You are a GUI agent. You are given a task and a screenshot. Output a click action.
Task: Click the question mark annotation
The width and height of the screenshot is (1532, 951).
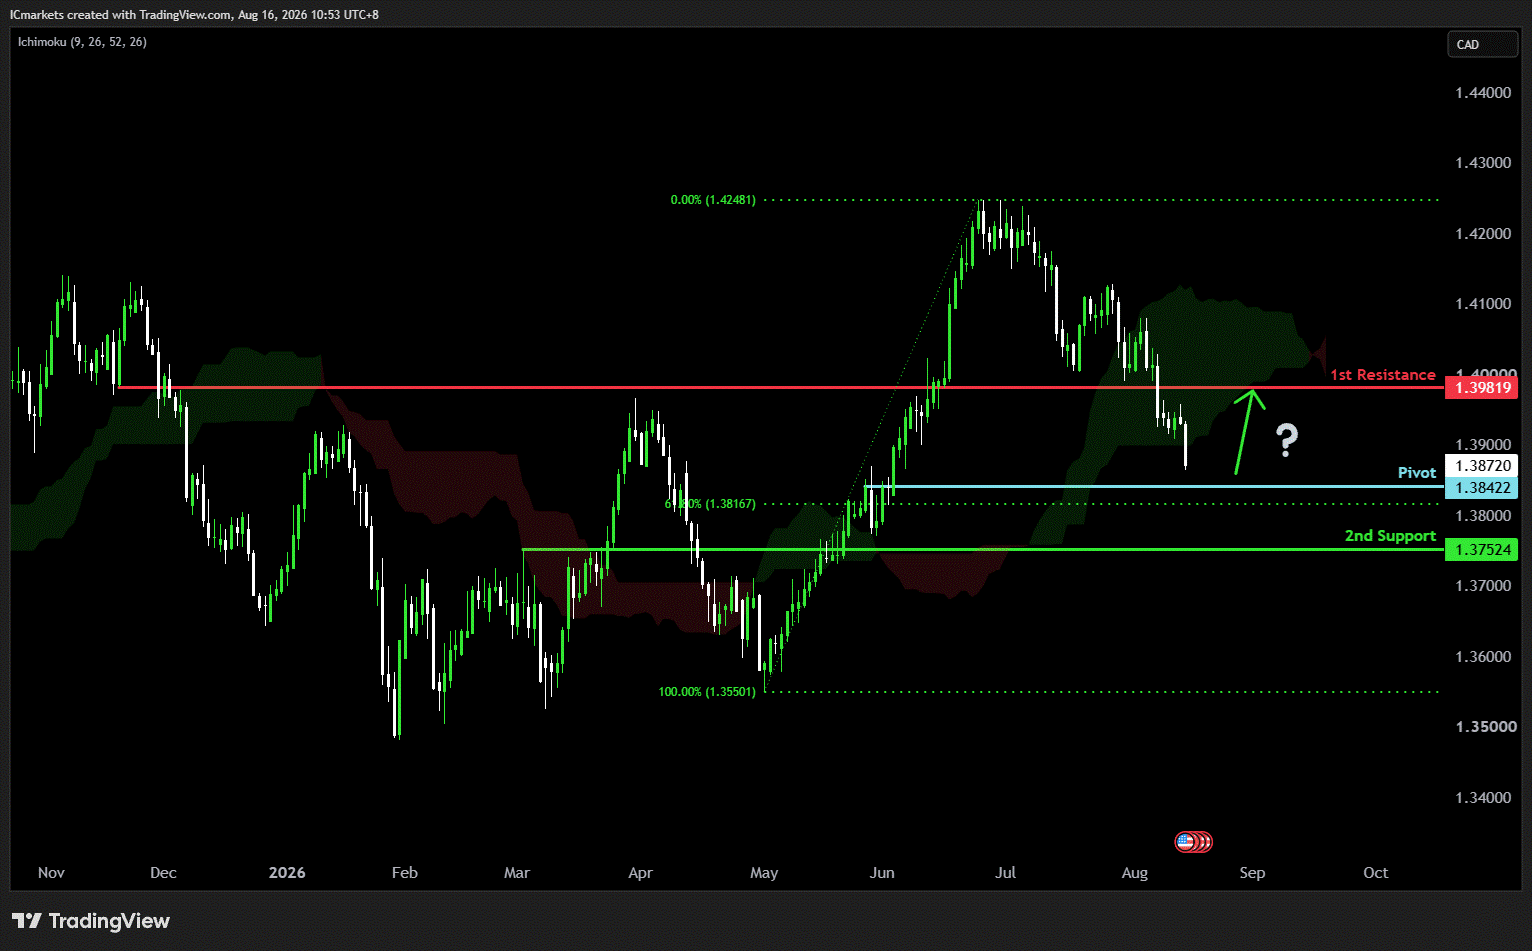coord(1287,440)
